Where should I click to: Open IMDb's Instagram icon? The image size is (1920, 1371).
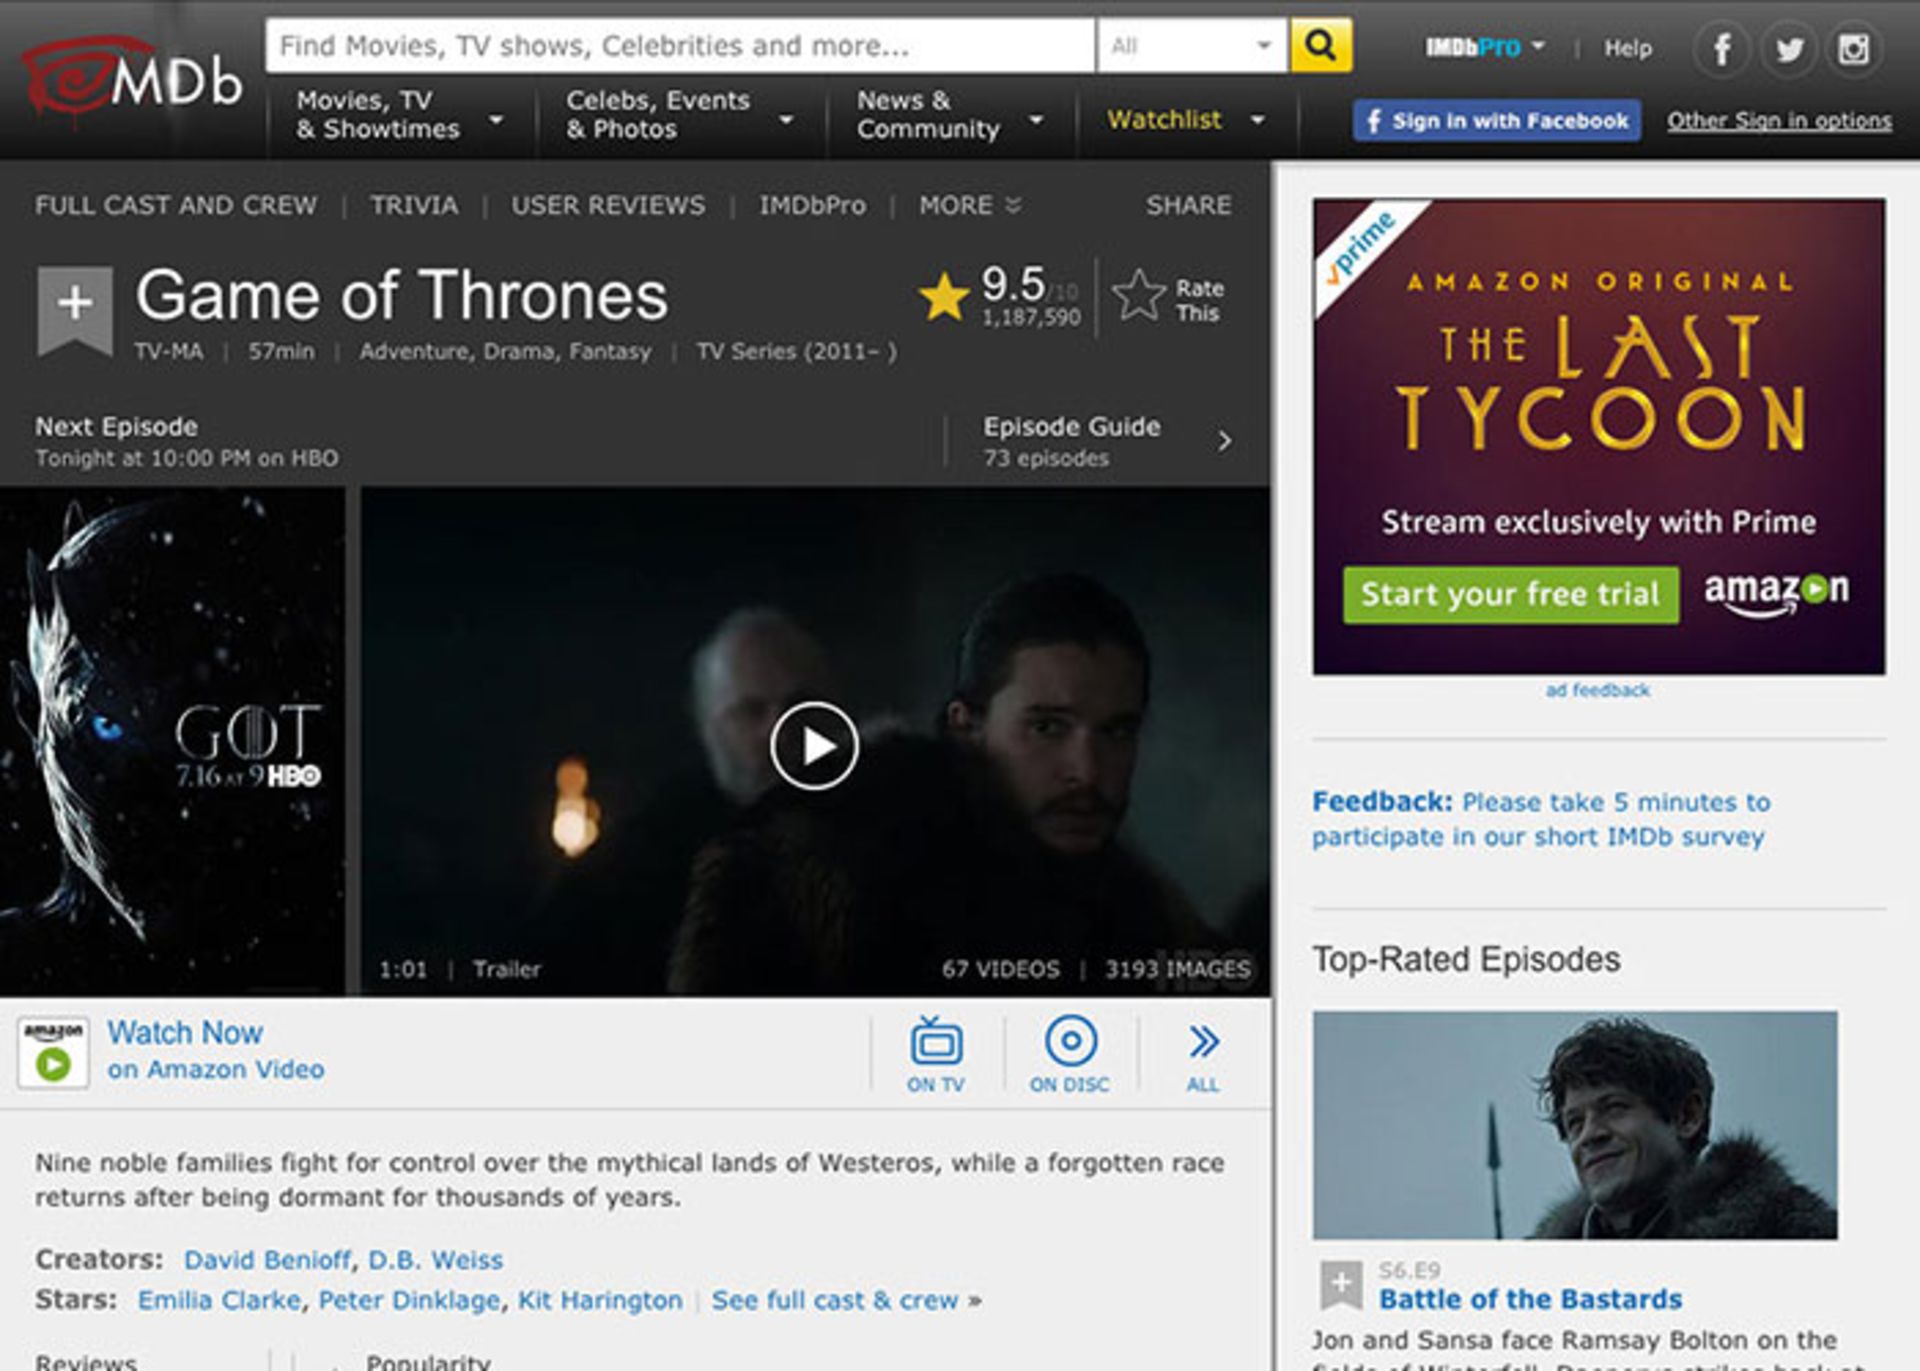(x=1855, y=48)
